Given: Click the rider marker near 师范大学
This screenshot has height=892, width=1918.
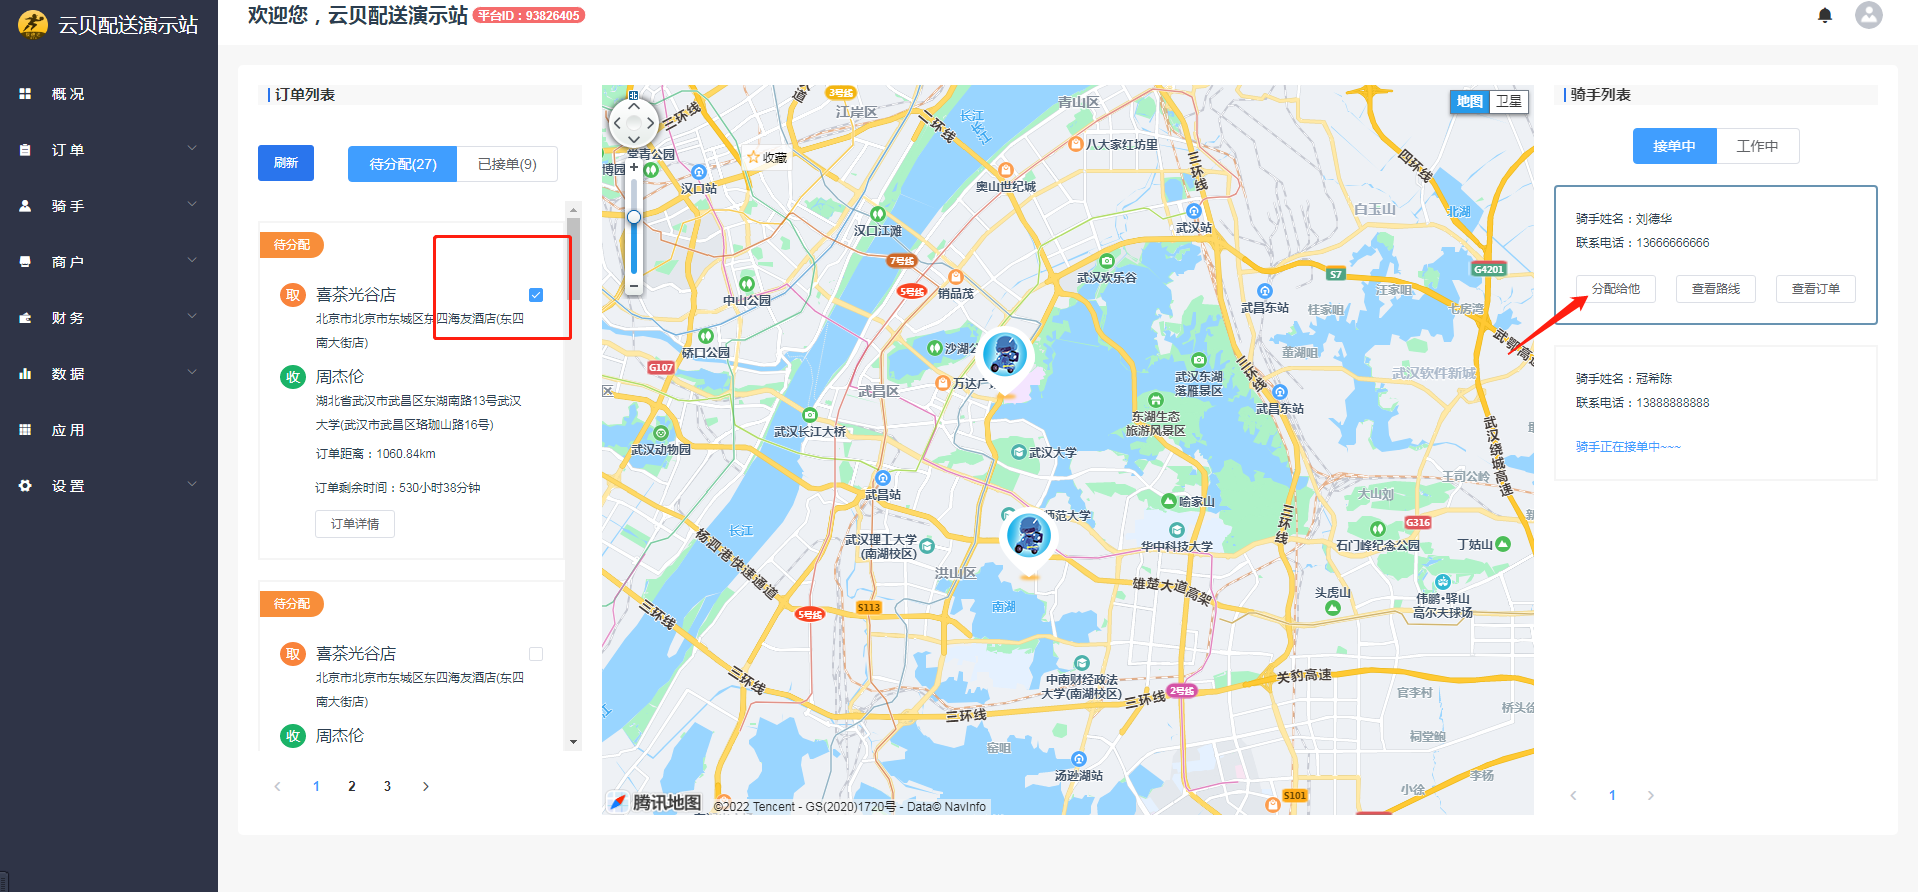Looking at the screenshot, I should click(1029, 539).
